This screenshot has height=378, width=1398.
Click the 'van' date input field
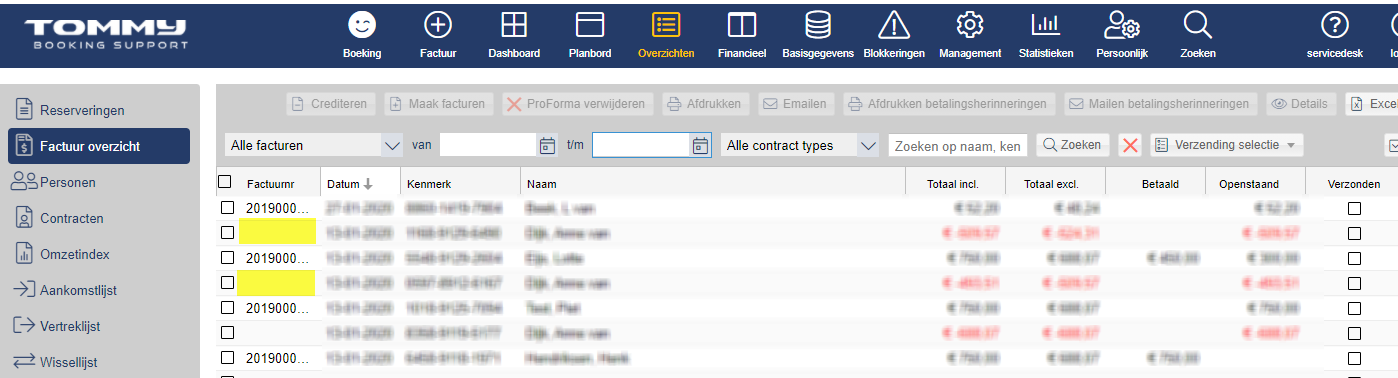(488, 145)
